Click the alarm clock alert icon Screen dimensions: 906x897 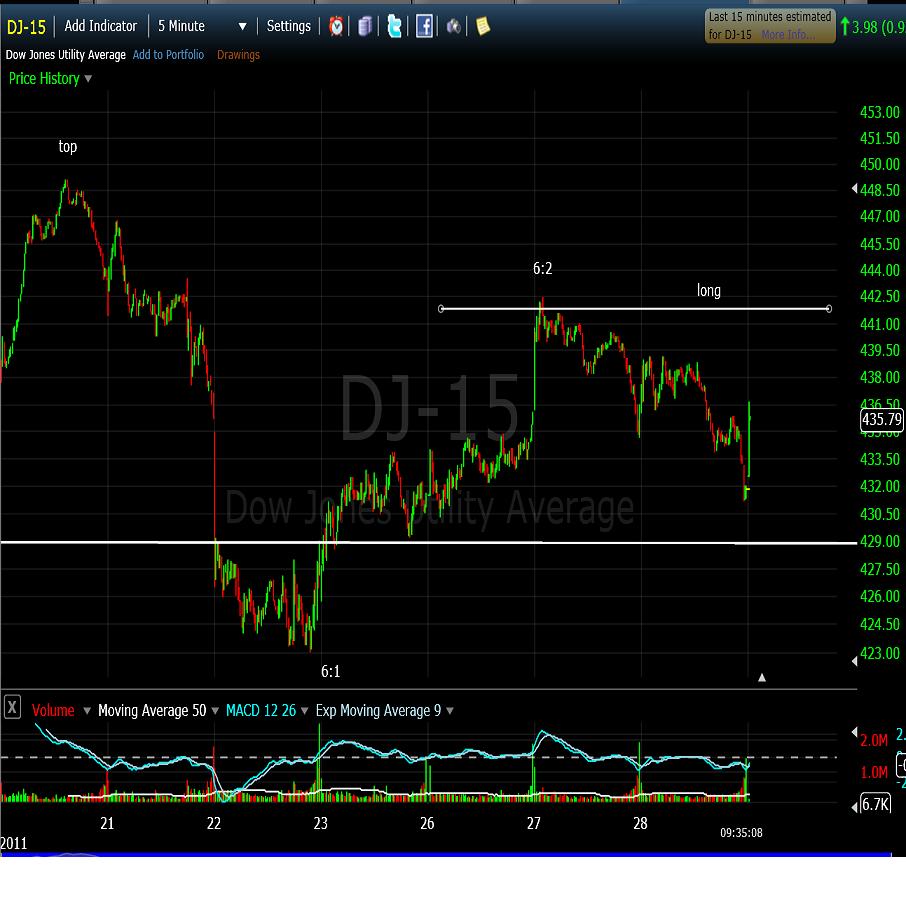(x=336, y=26)
